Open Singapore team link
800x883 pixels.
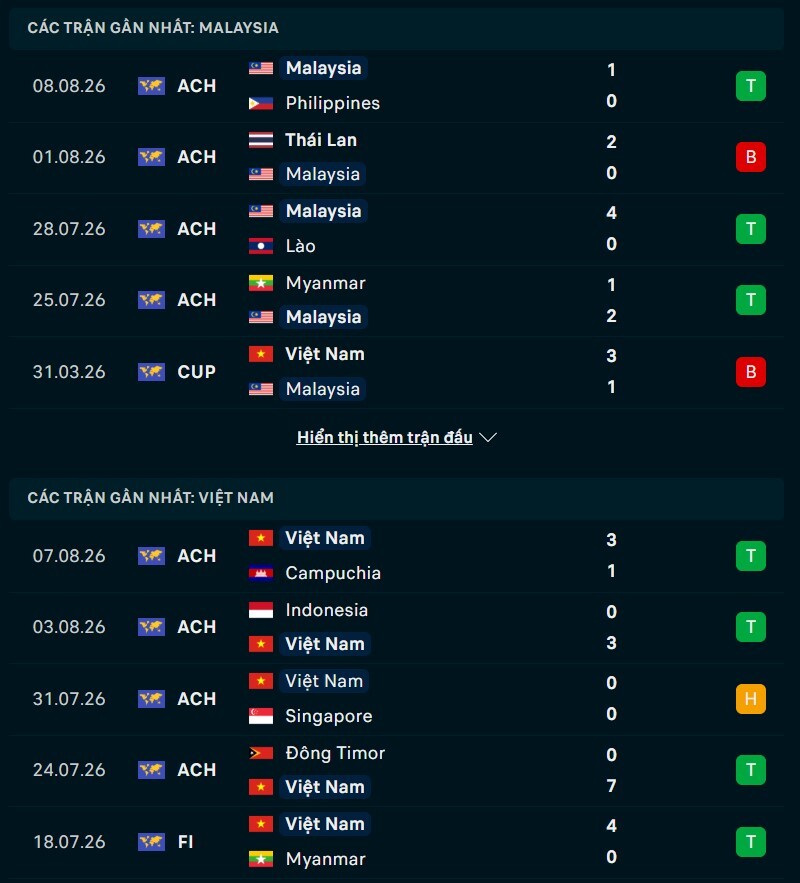pyautogui.click(x=329, y=716)
